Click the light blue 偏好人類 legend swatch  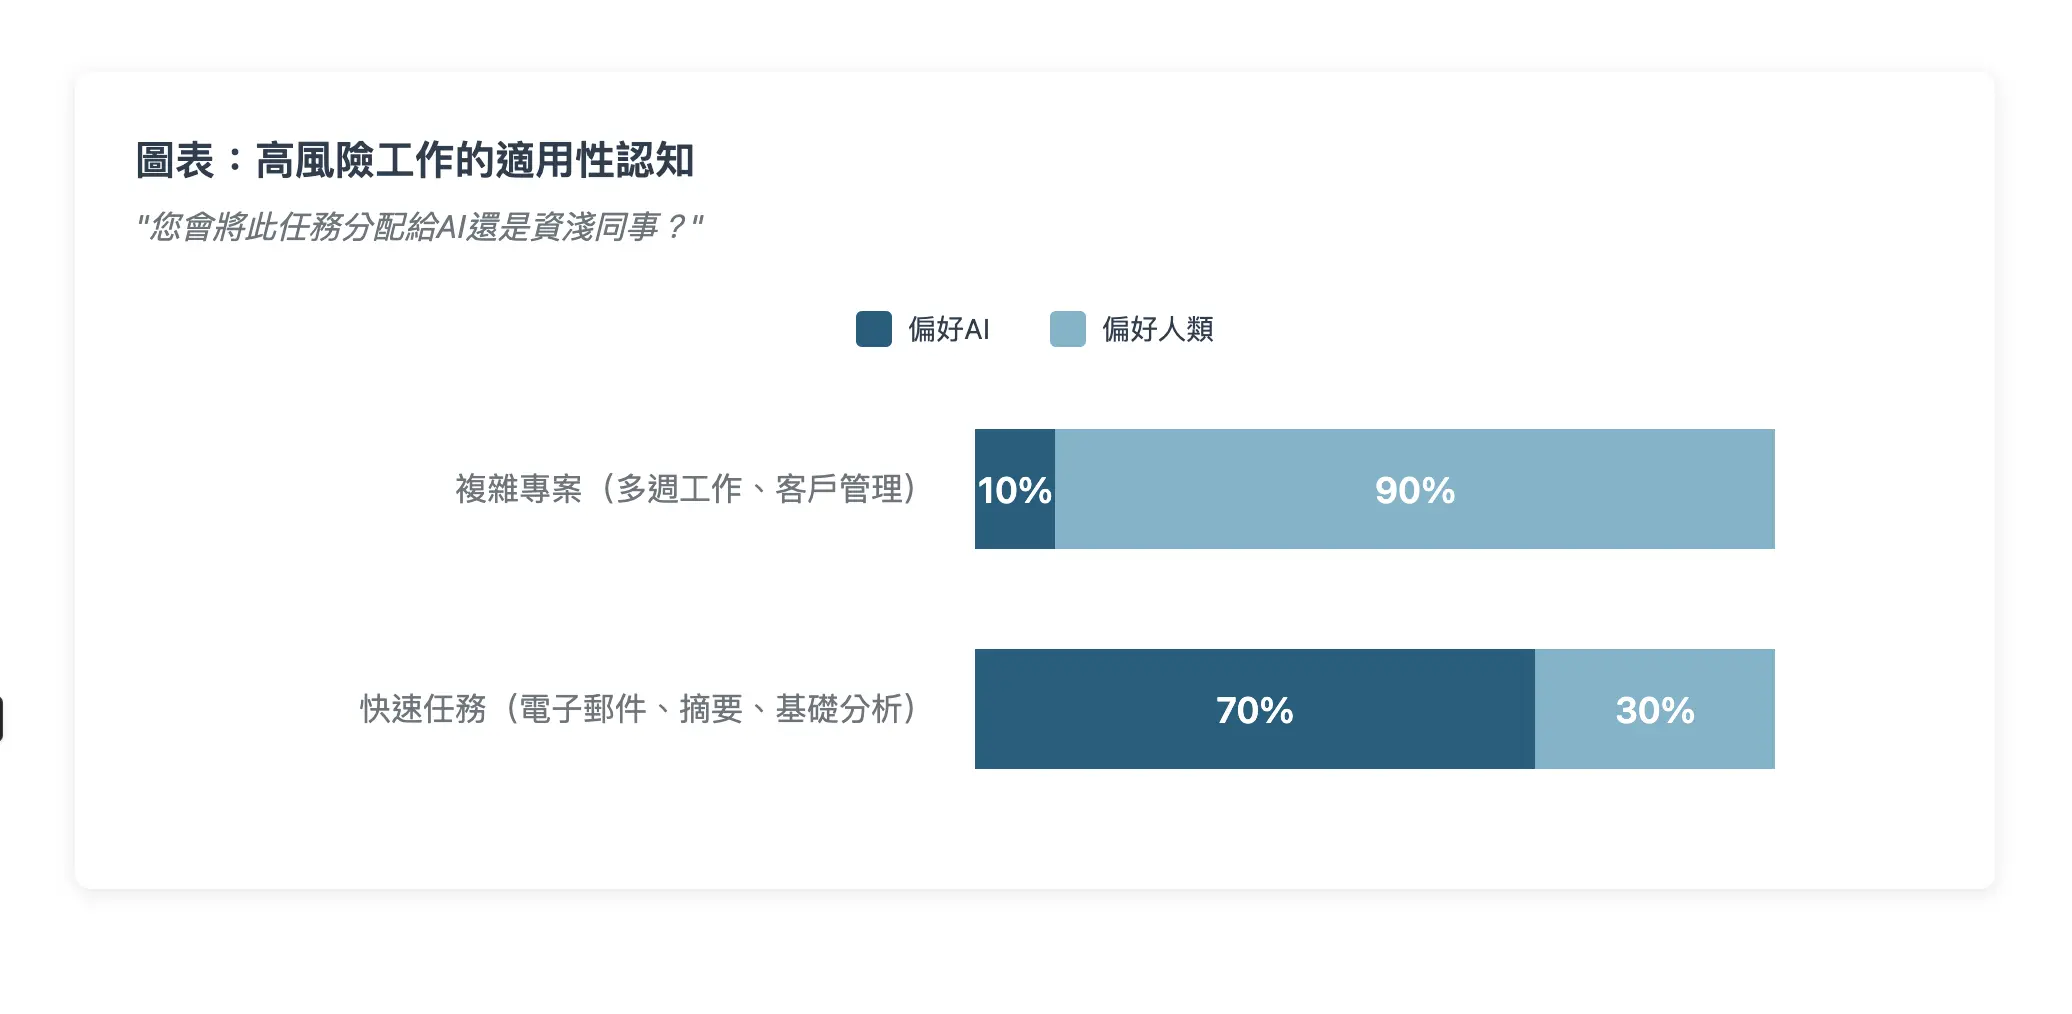tap(1067, 329)
